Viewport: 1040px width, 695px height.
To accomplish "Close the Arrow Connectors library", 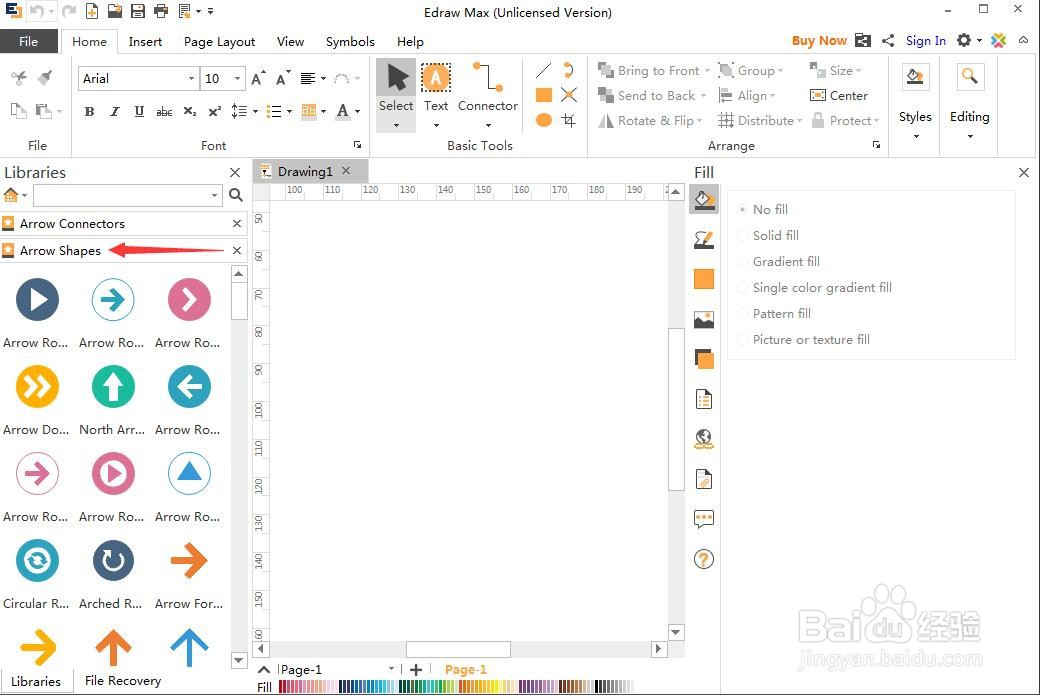I will point(237,223).
